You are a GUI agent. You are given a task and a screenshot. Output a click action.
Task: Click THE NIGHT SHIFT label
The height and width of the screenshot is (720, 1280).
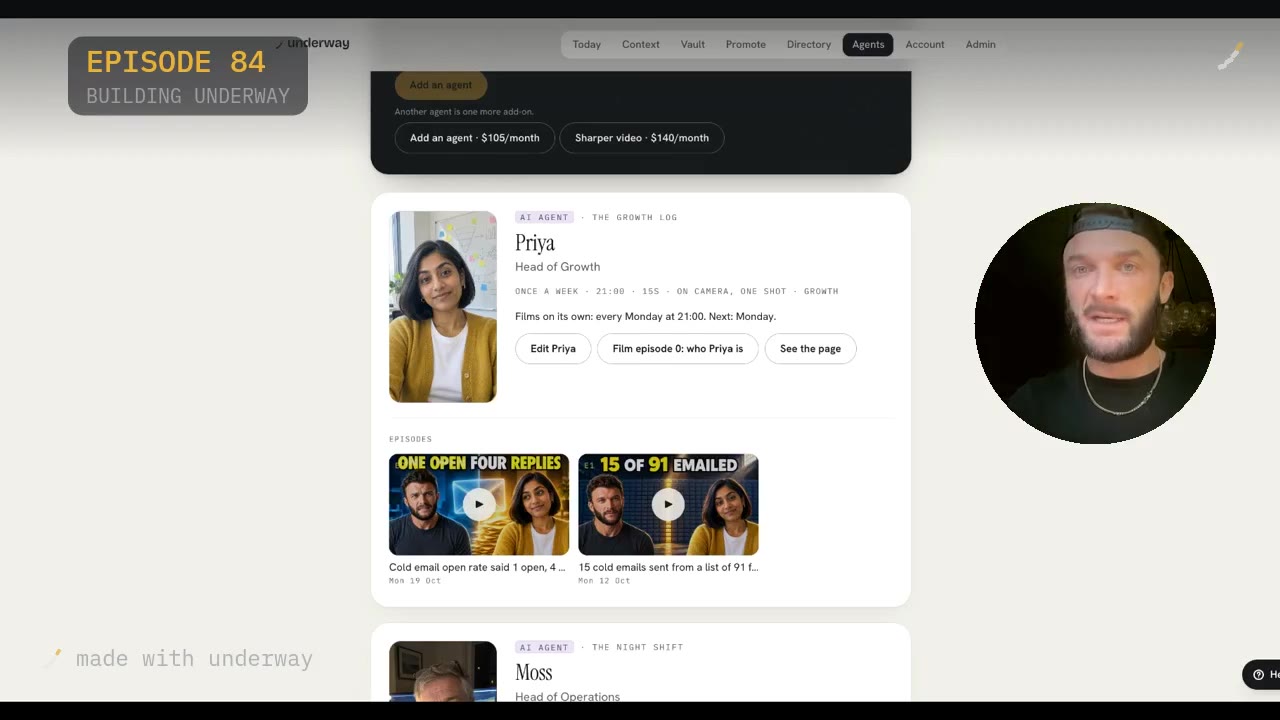(637, 647)
